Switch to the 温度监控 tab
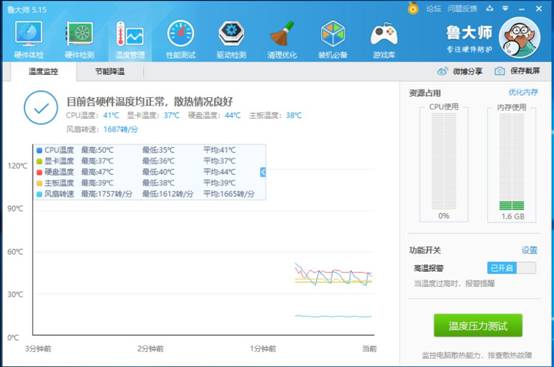 [x=43, y=72]
